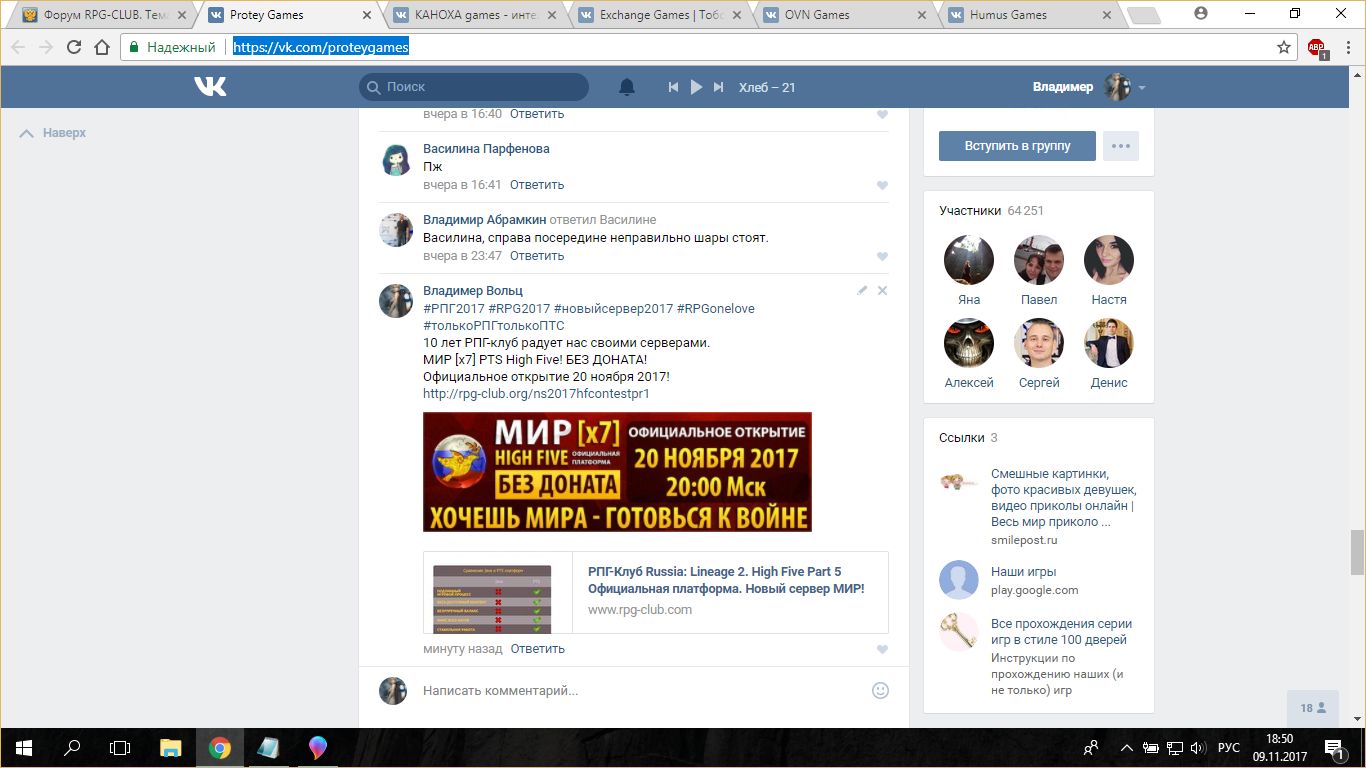Open the Смешные картинки smilepost link
The image size is (1366, 768).
(x=1064, y=498)
